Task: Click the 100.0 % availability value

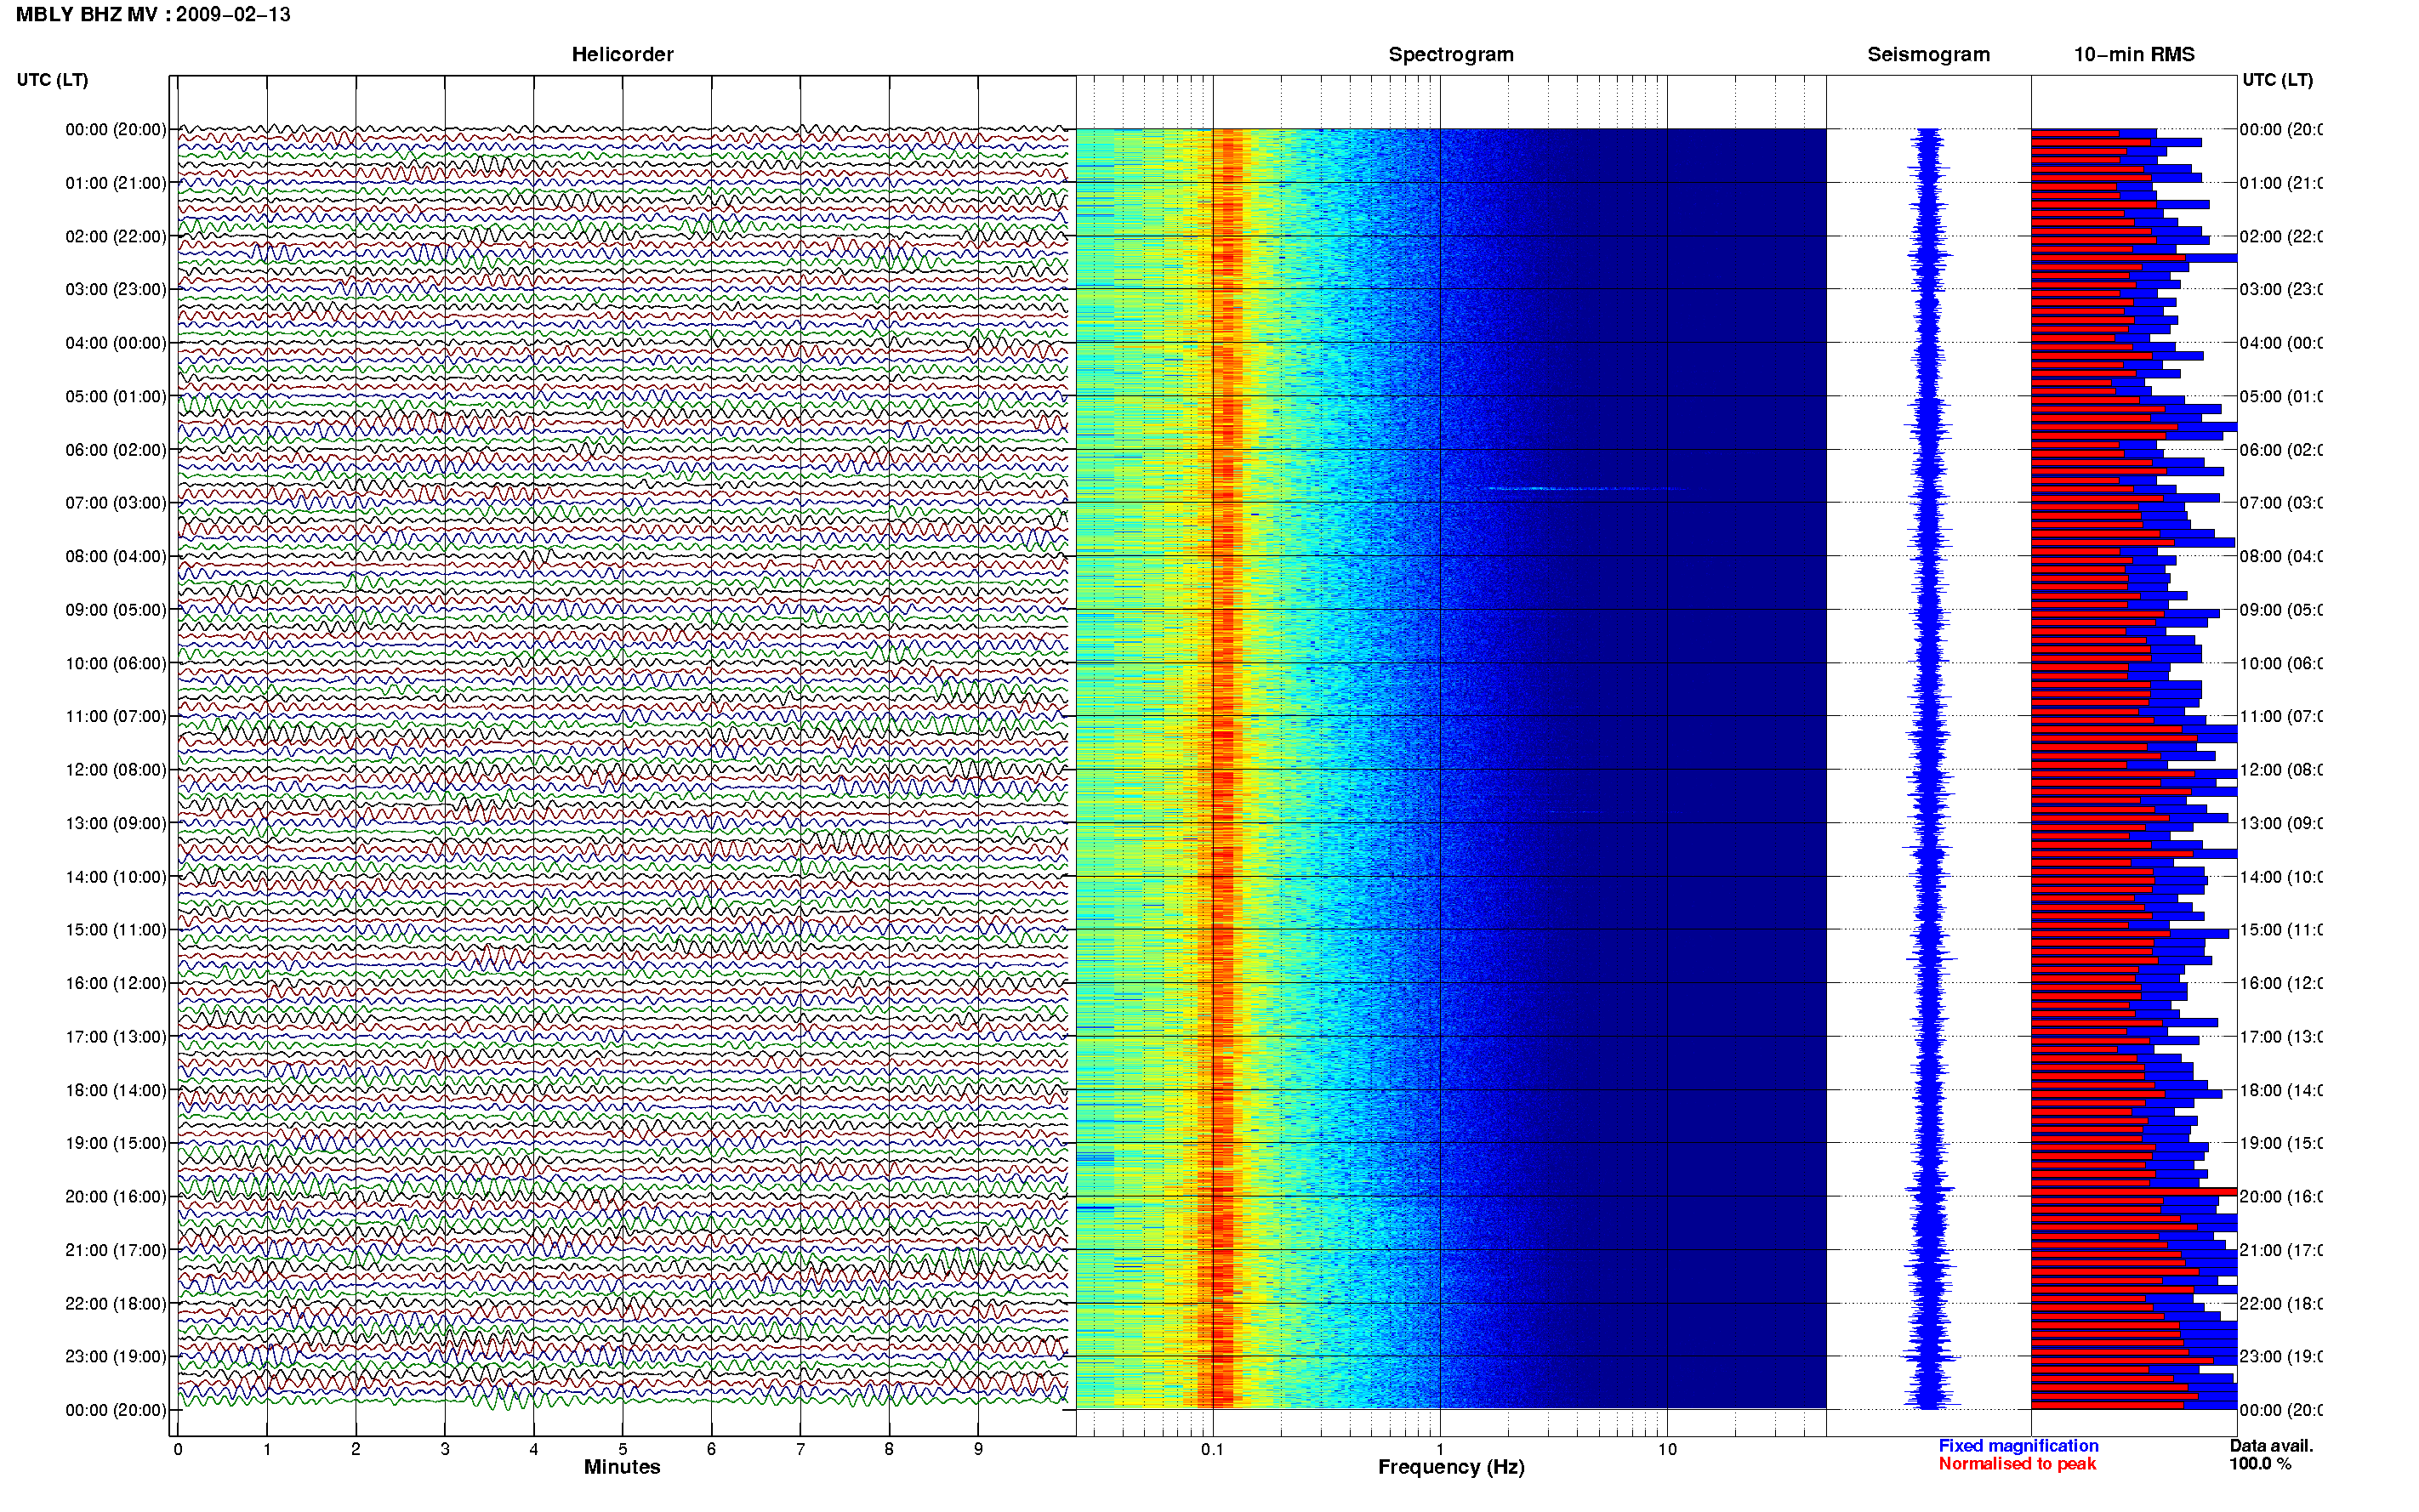Action: pyautogui.click(x=2260, y=1464)
